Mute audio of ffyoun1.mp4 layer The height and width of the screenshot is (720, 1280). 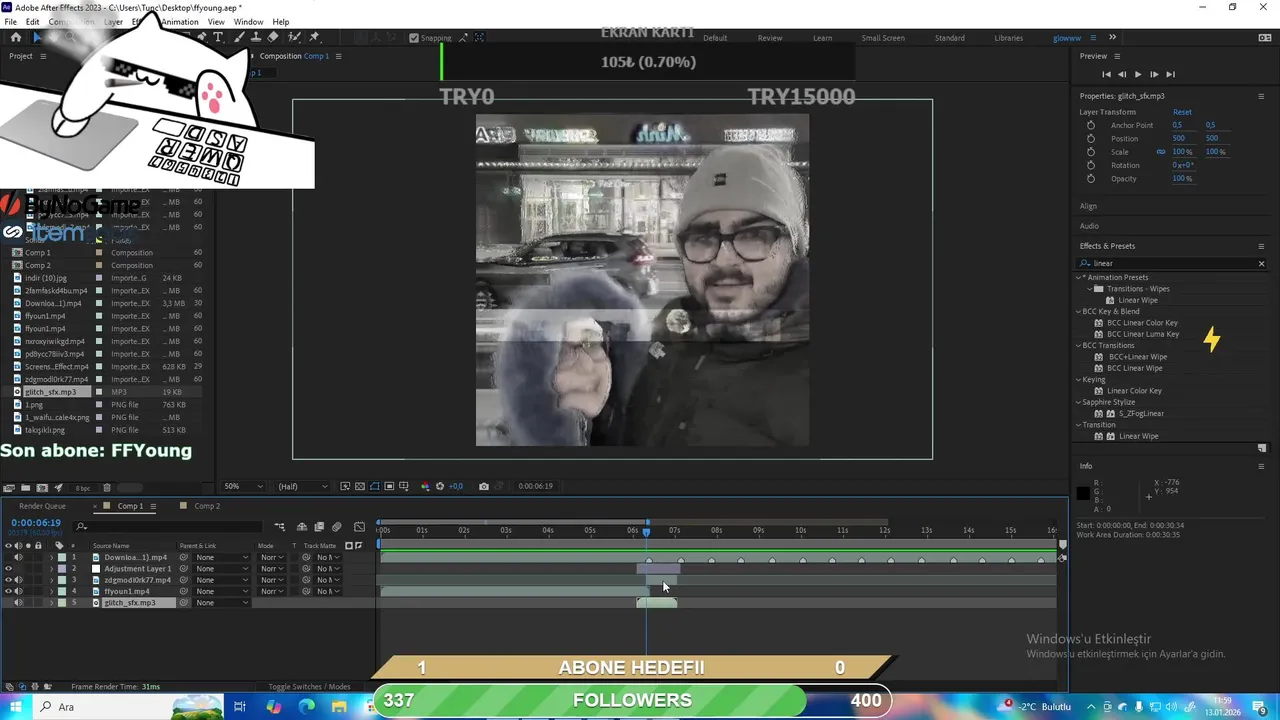pyautogui.click(x=18, y=591)
